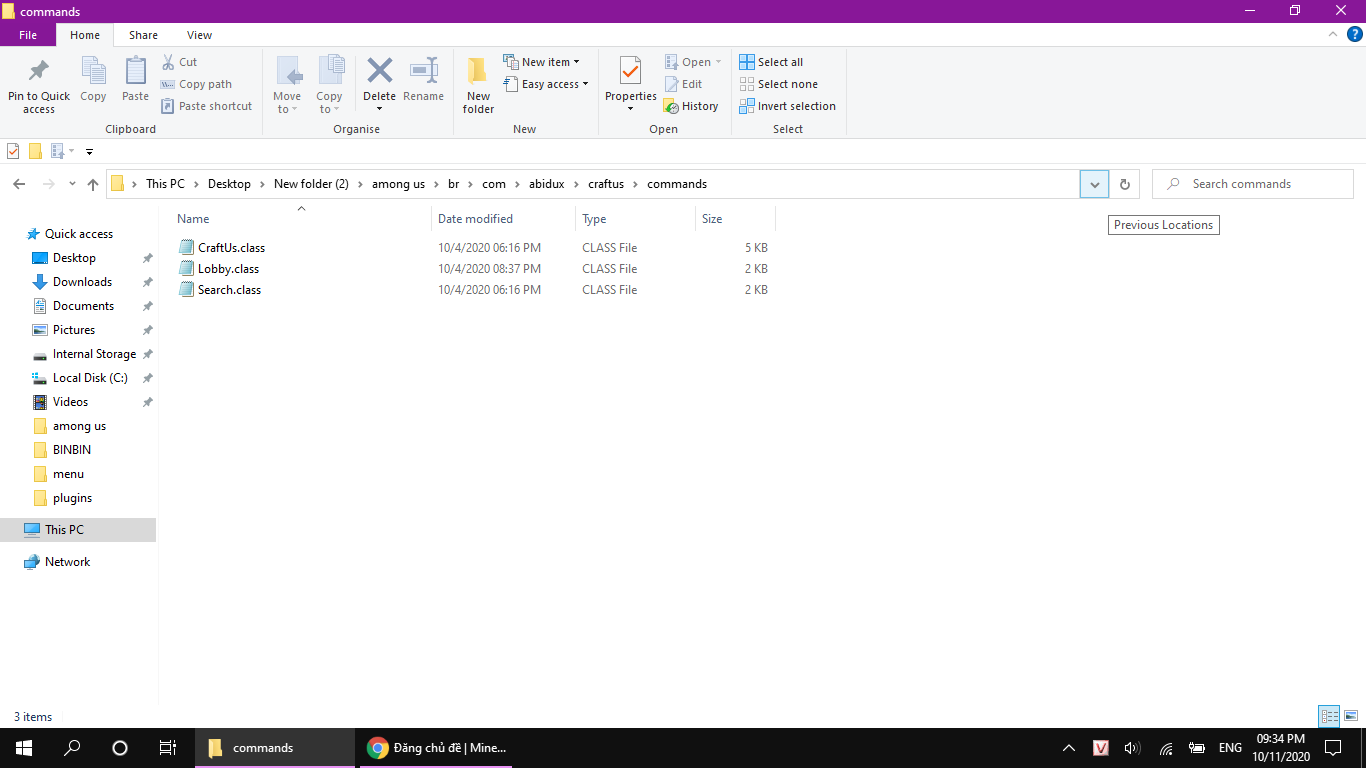The height and width of the screenshot is (768, 1366).
Task: Click the Cut scissors command
Action: [x=180, y=62]
